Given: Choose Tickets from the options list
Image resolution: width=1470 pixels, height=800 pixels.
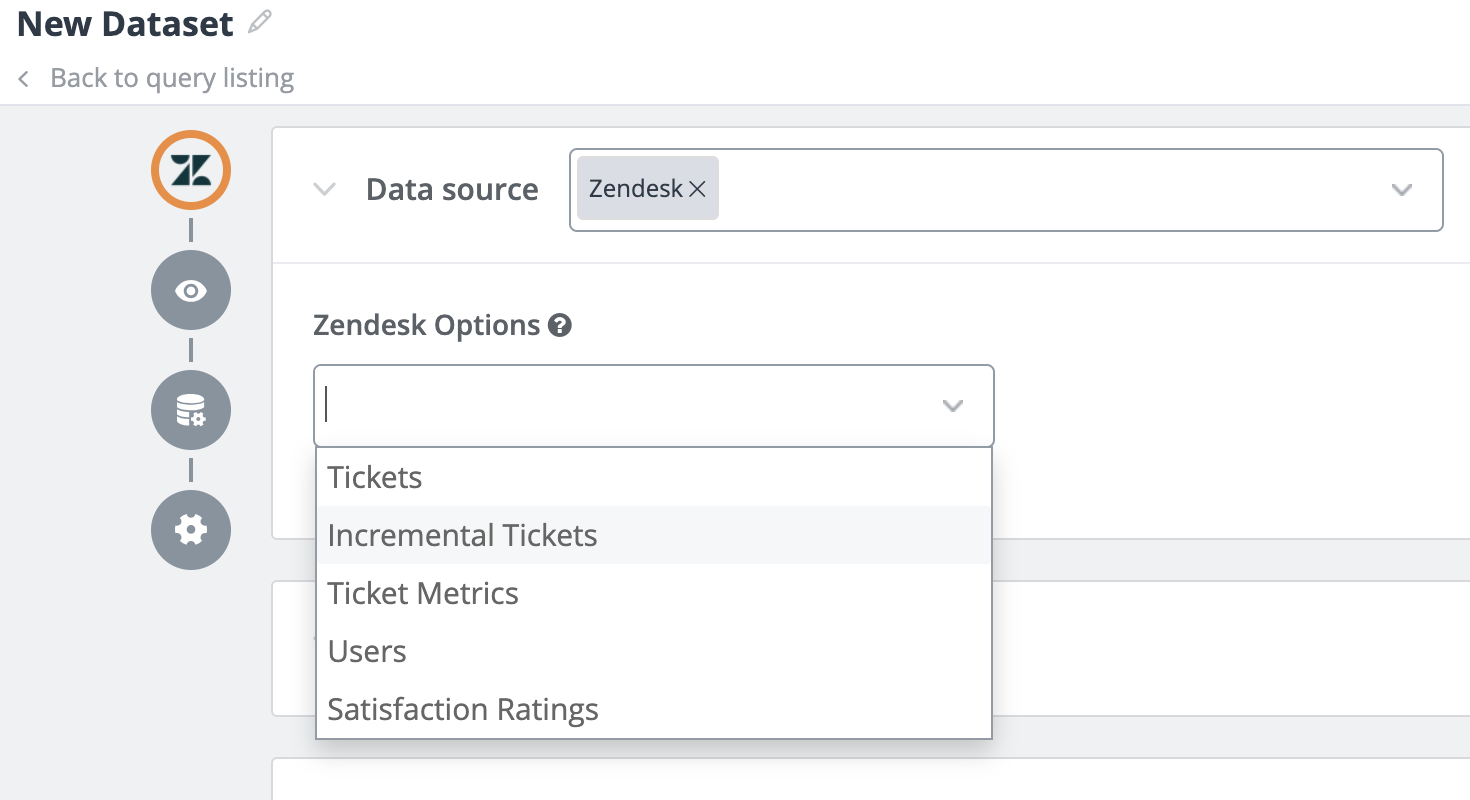Looking at the screenshot, I should (x=654, y=477).
